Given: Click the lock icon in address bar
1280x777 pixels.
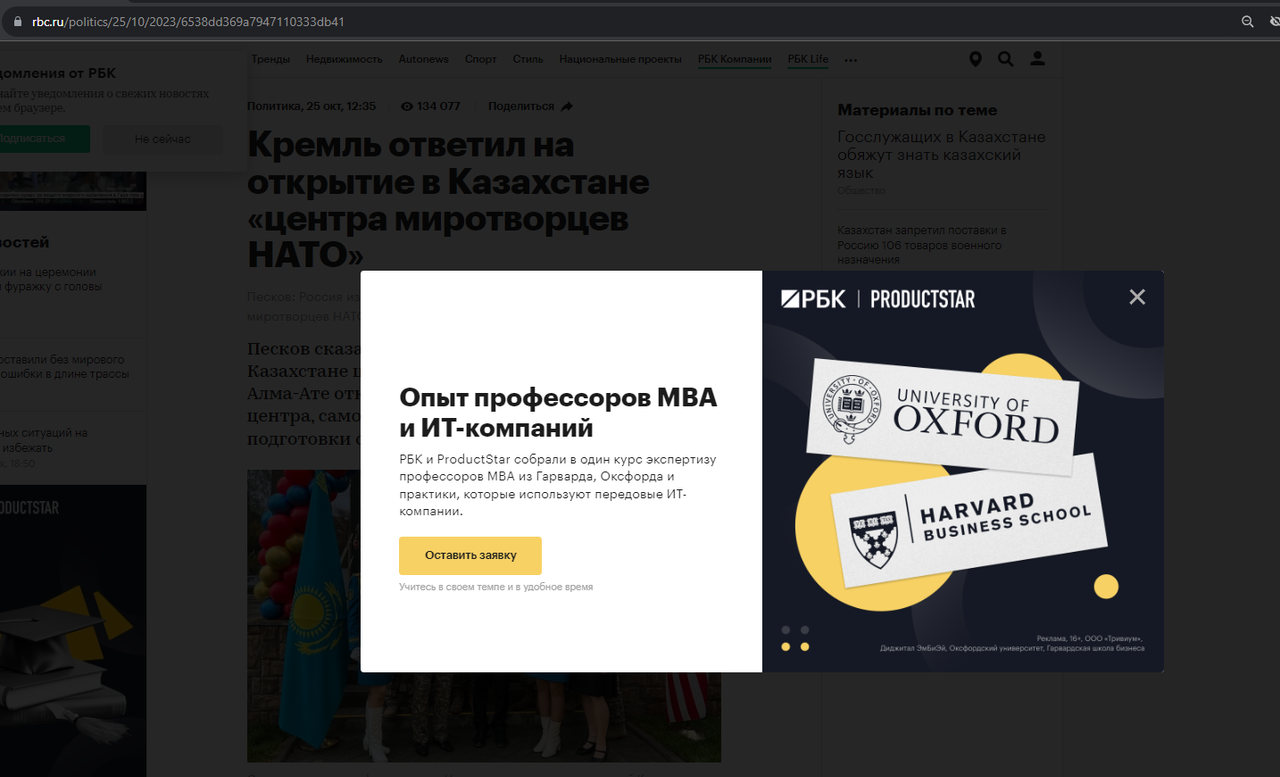Looking at the screenshot, I should (x=16, y=21).
